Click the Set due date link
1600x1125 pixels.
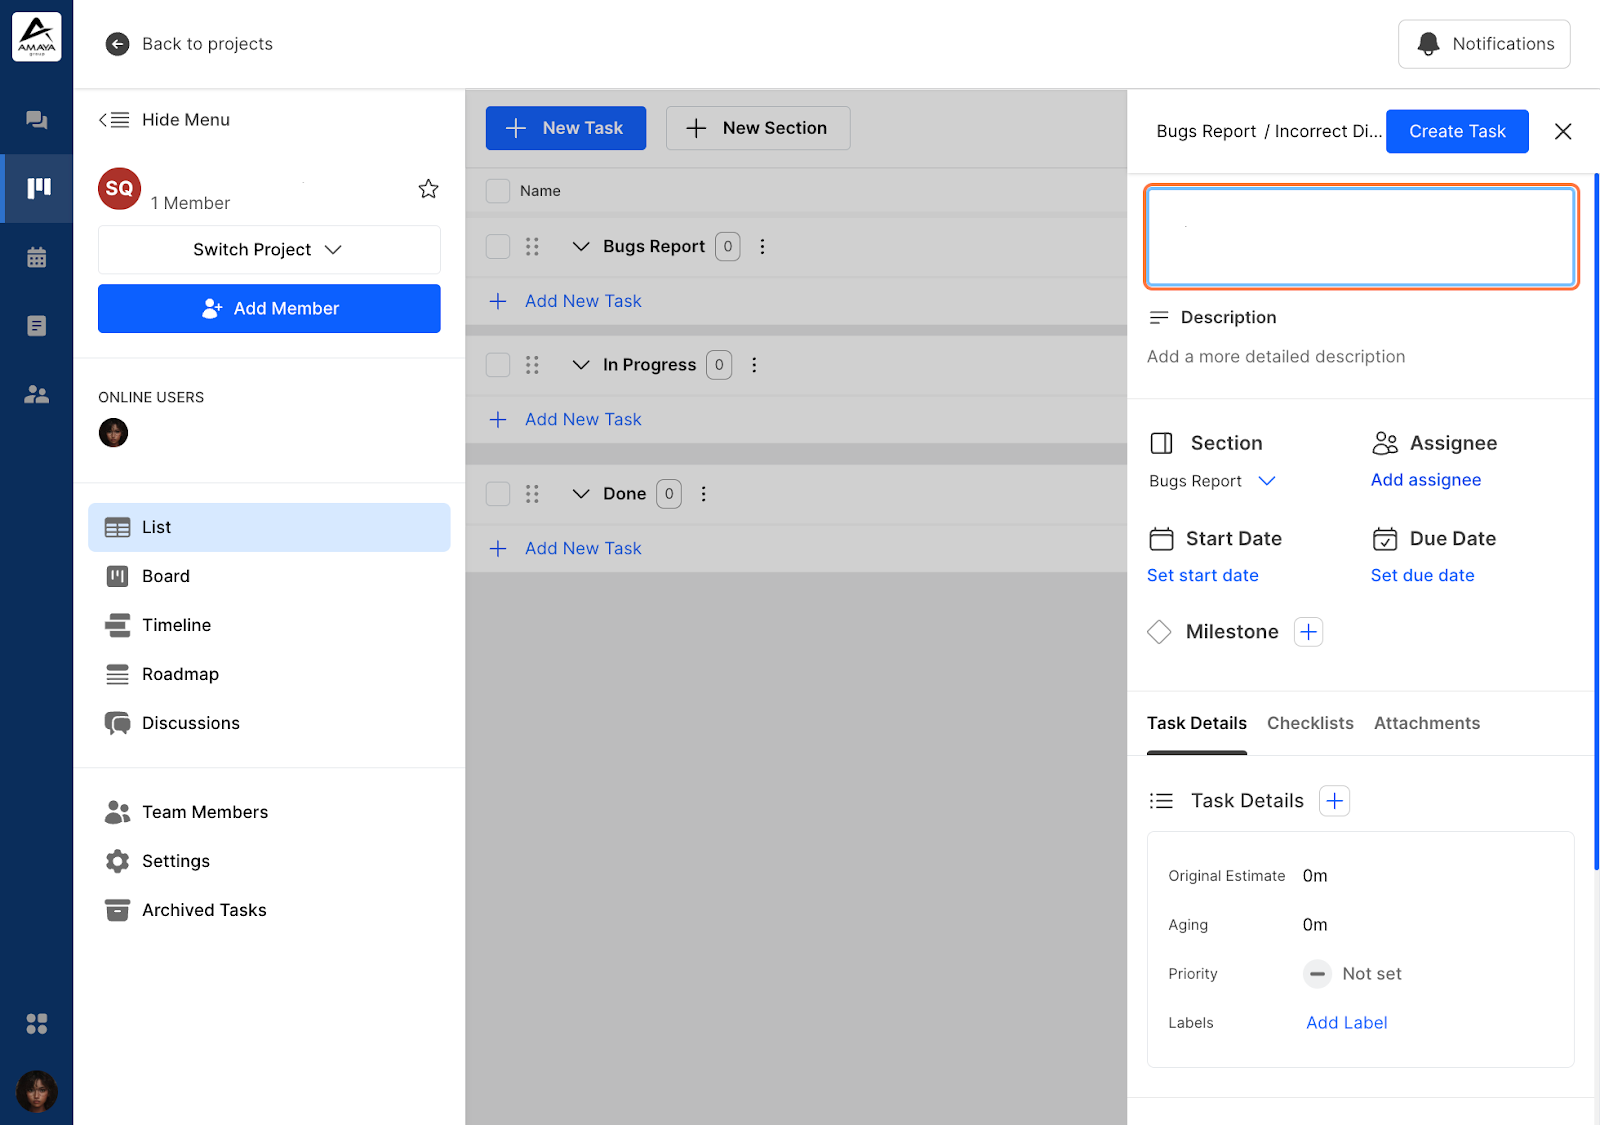pyautogui.click(x=1422, y=575)
